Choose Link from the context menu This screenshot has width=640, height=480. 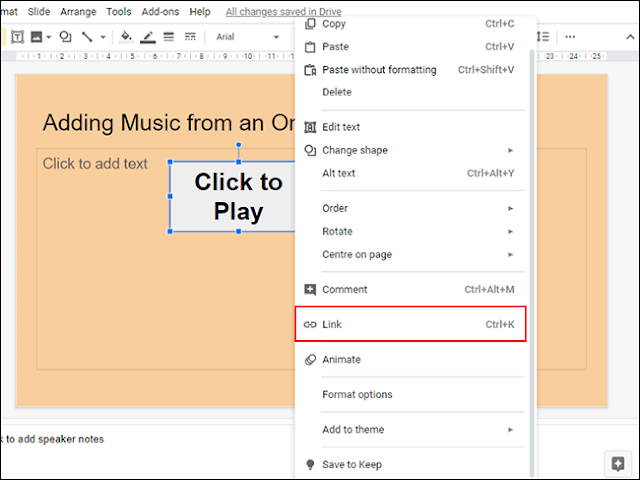(x=410, y=324)
